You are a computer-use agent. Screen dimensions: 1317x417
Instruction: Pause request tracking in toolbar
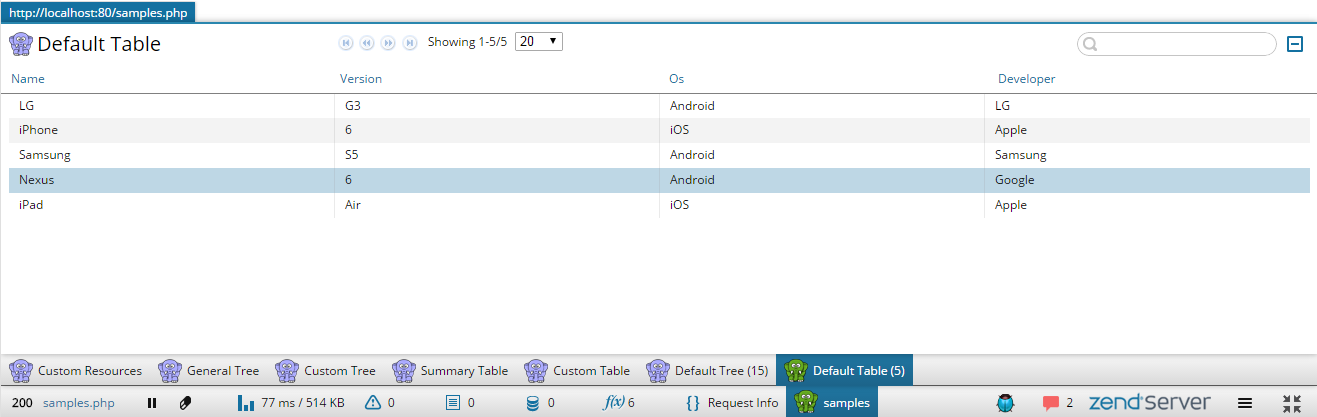[x=152, y=403]
